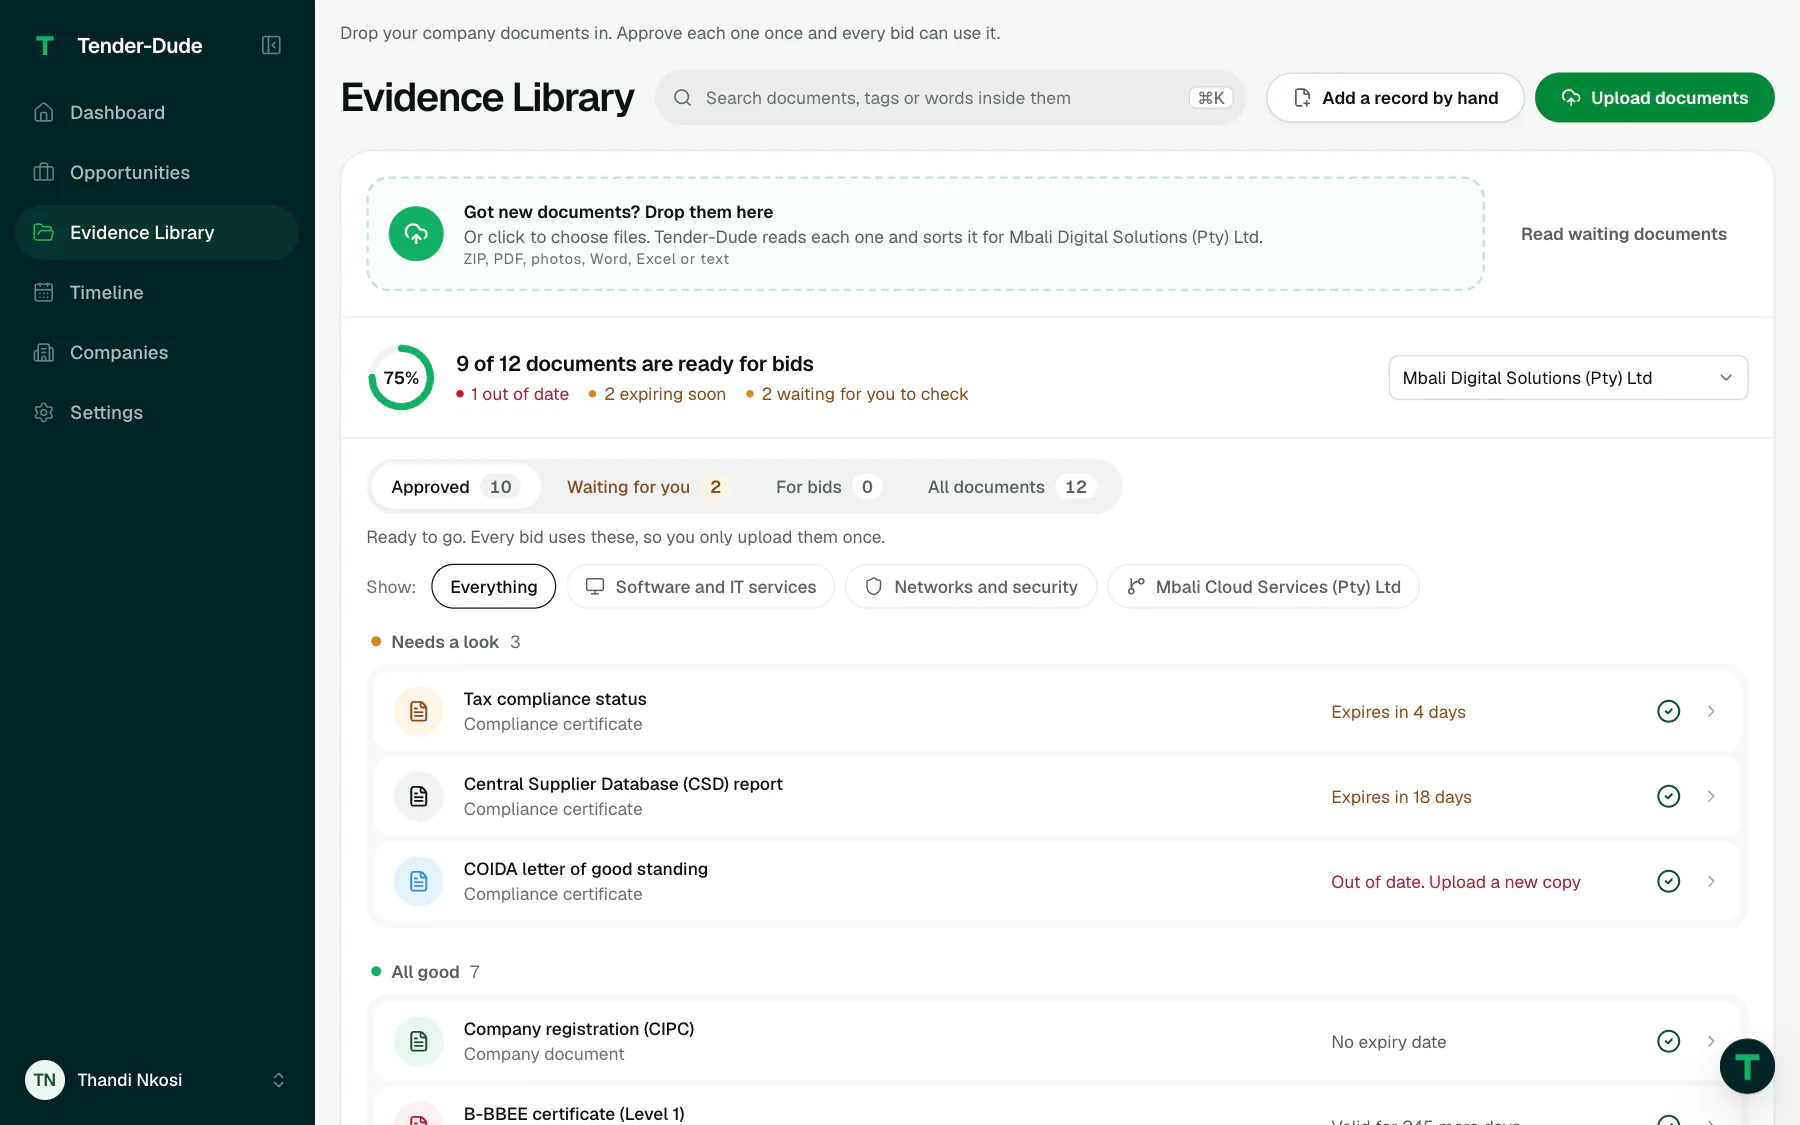Click the Tender-Dude T logo
The height and width of the screenshot is (1125, 1800).
coord(45,45)
